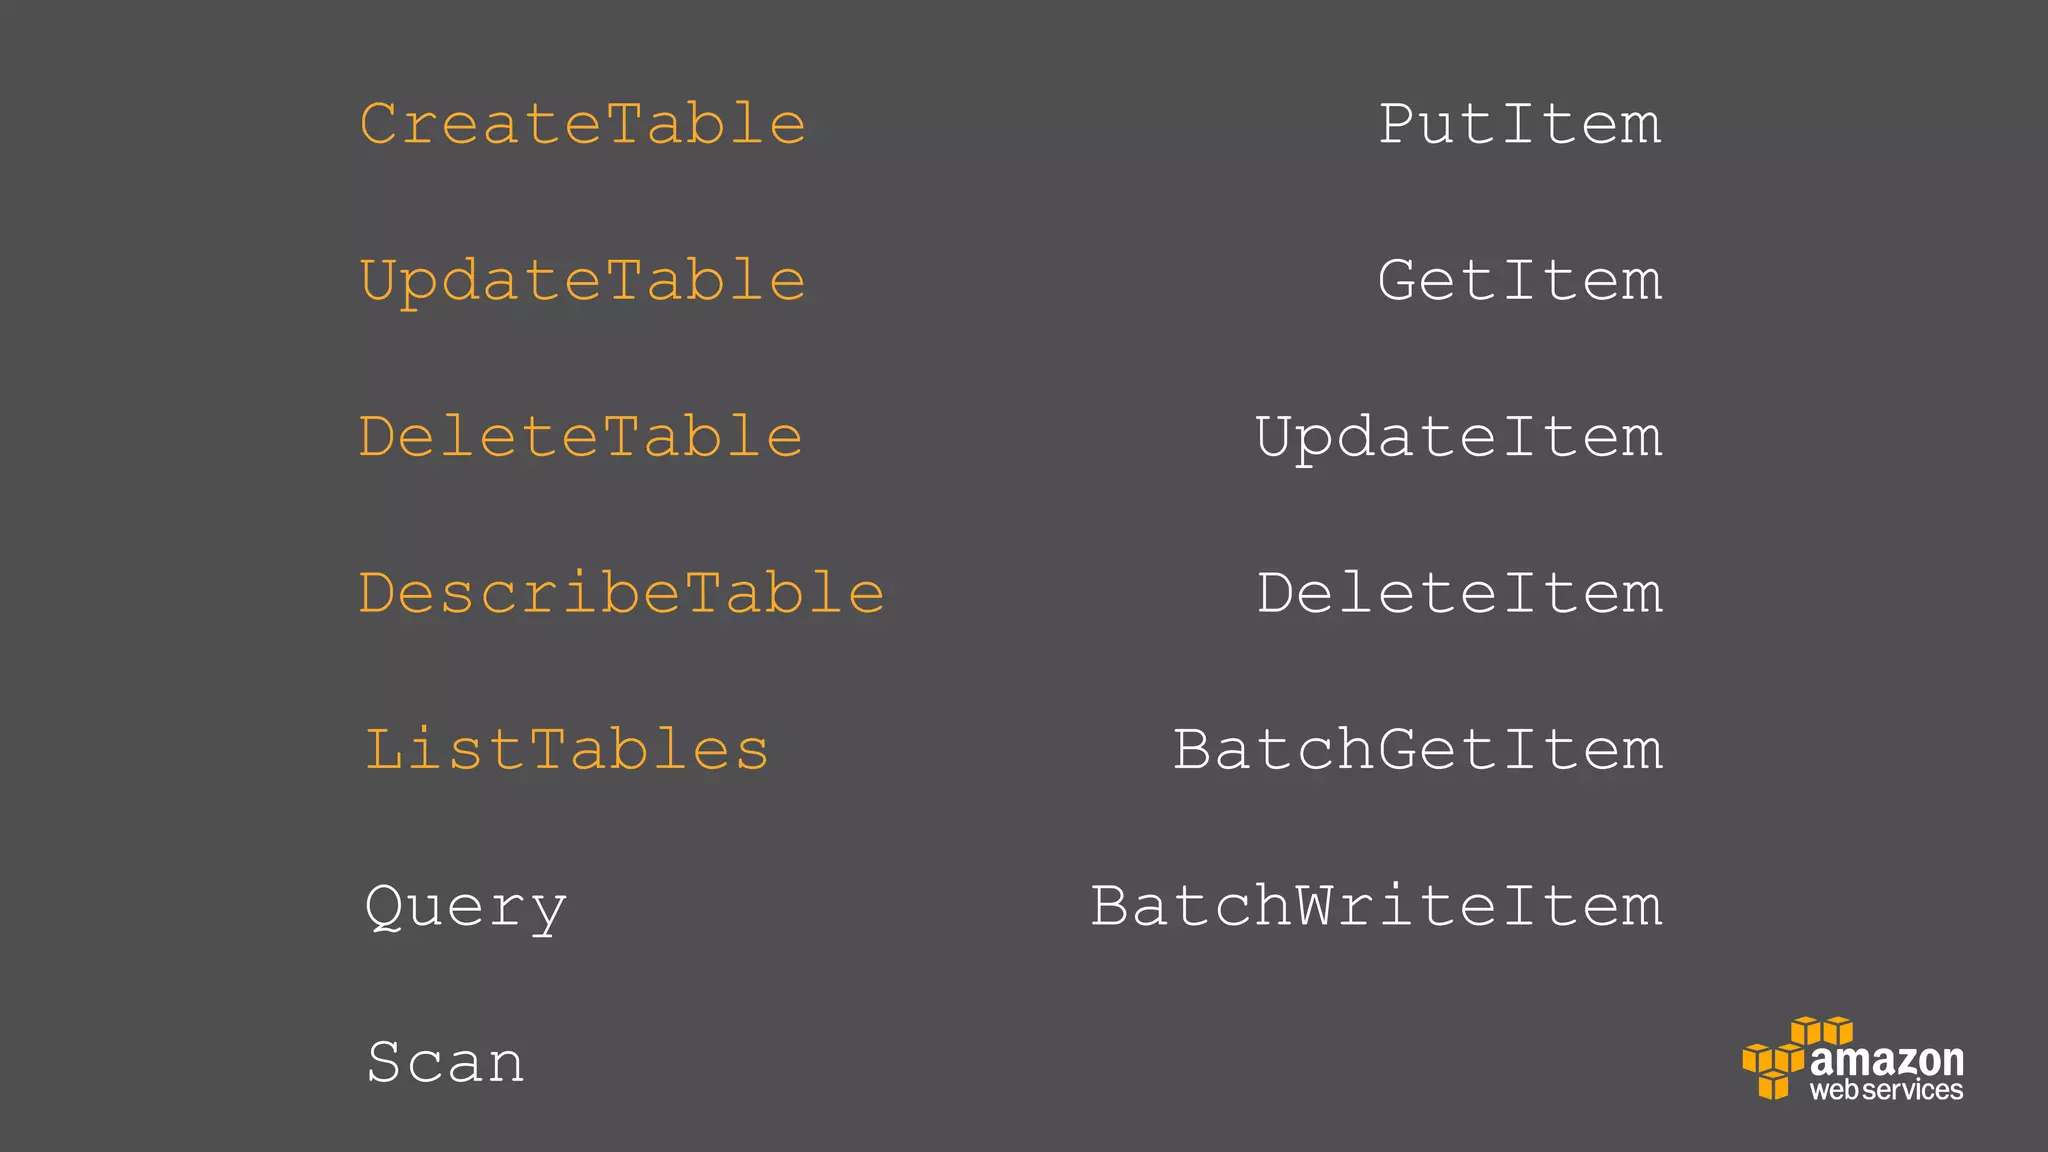Select the DeleteTable label
The image size is (2048, 1152).
[x=581, y=437]
